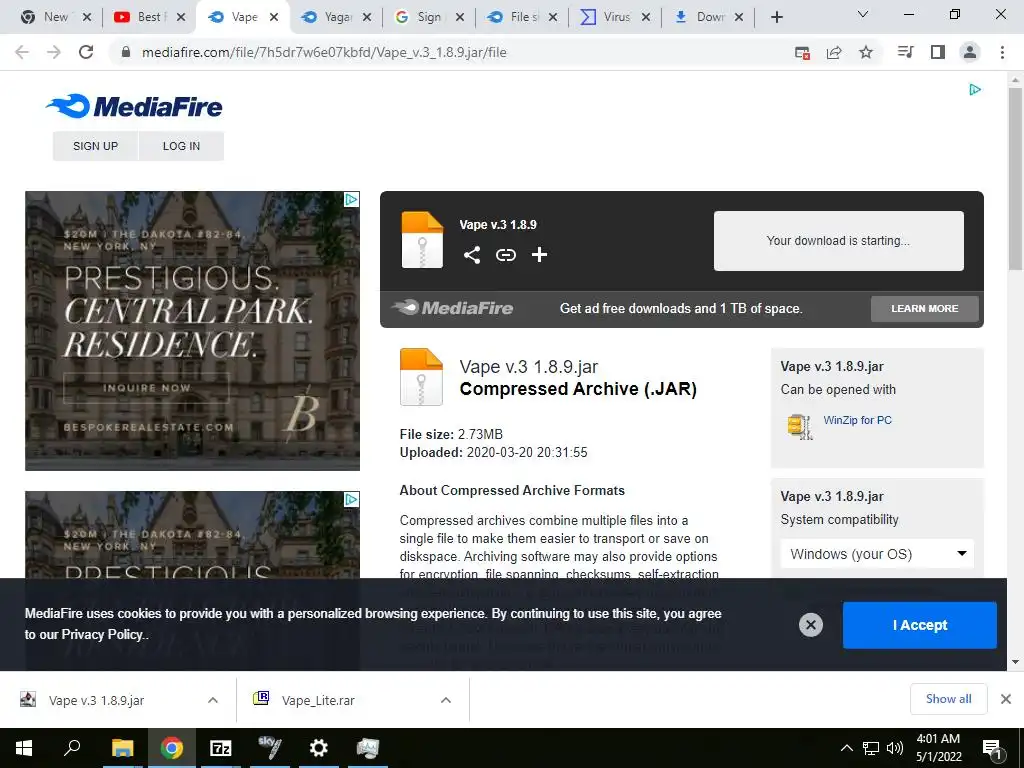1024x768 pixels.
Task: Expand options for Vape_Lite.rar download
Action: (446, 700)
